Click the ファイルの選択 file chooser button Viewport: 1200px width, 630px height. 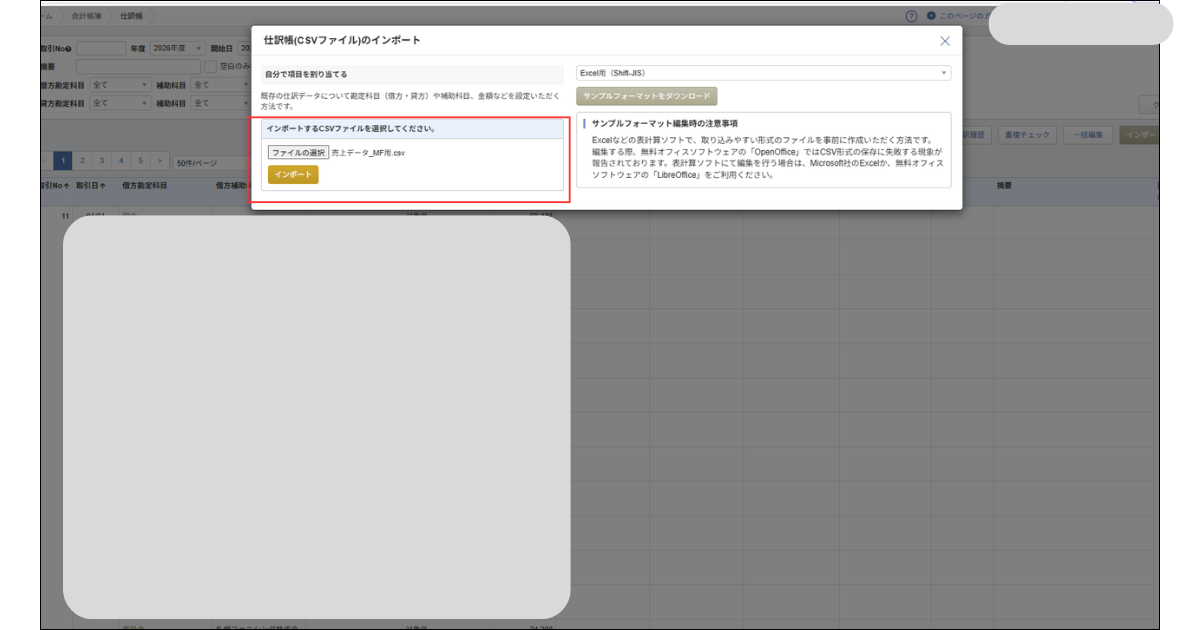click(298, 152)
